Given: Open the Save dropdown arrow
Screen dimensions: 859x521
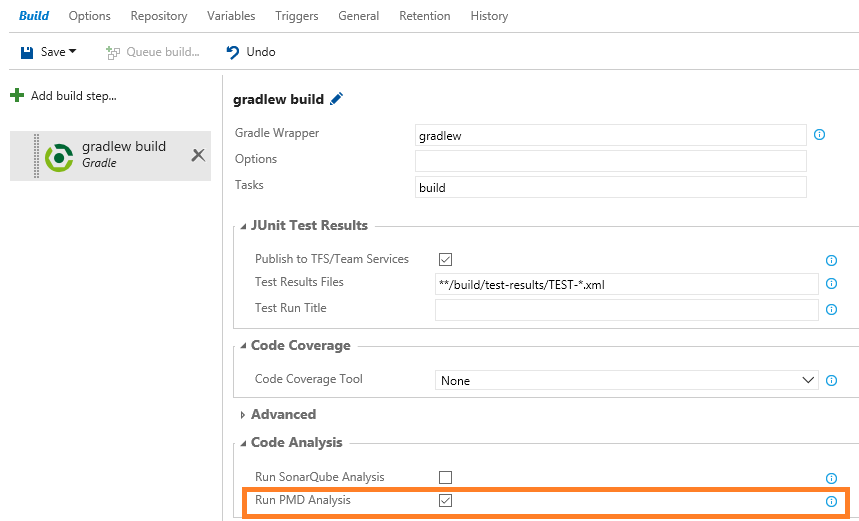Looking at the screenshot, I should (x=72, y=51).
